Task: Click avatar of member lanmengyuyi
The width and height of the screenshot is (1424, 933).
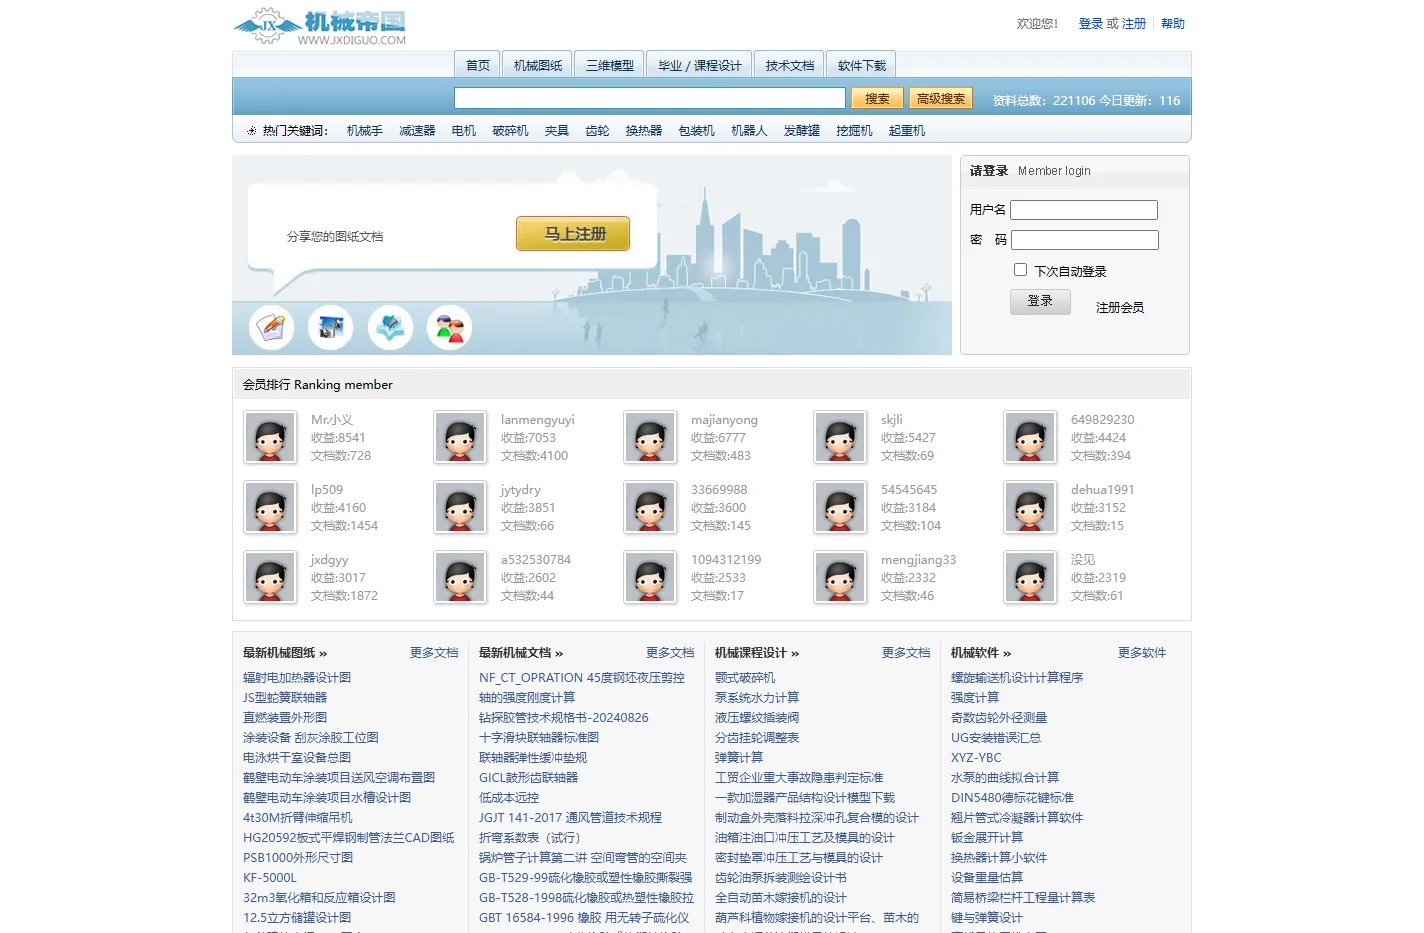Action: pos(460,437)
